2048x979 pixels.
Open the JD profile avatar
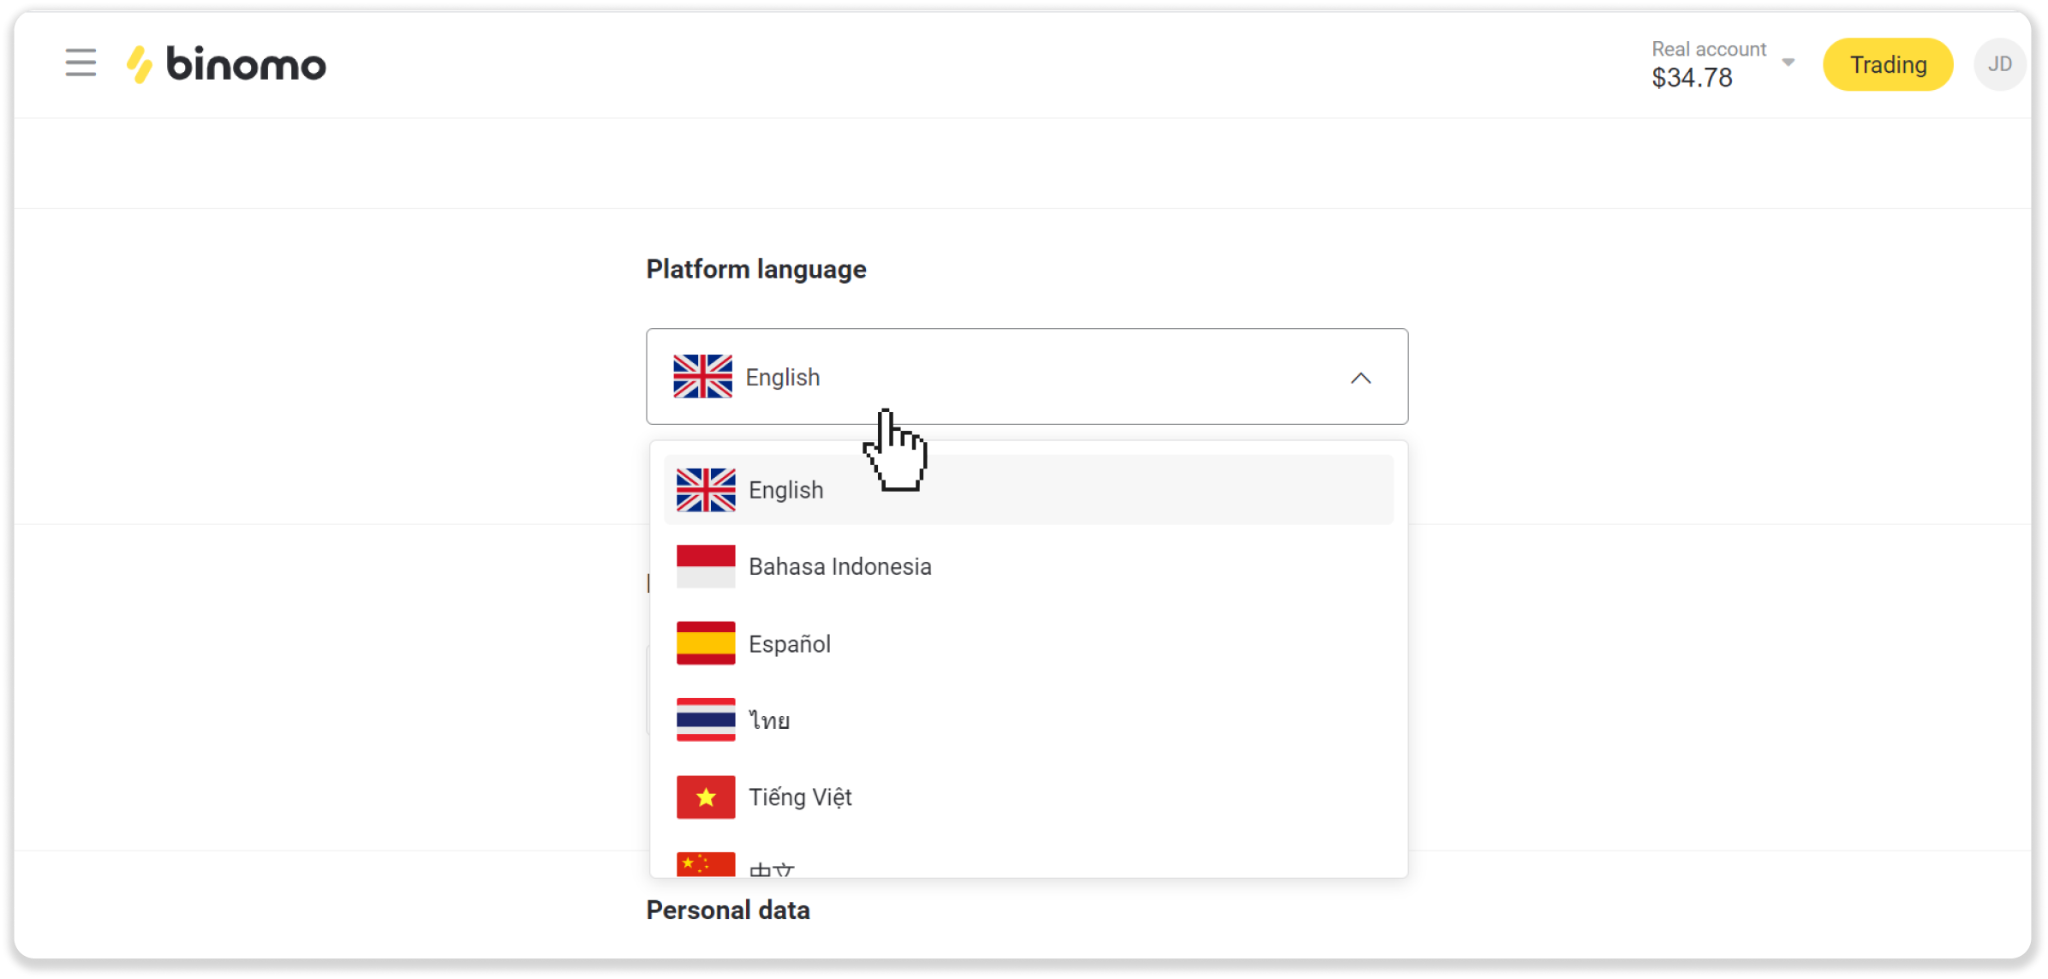(1999, 65)
